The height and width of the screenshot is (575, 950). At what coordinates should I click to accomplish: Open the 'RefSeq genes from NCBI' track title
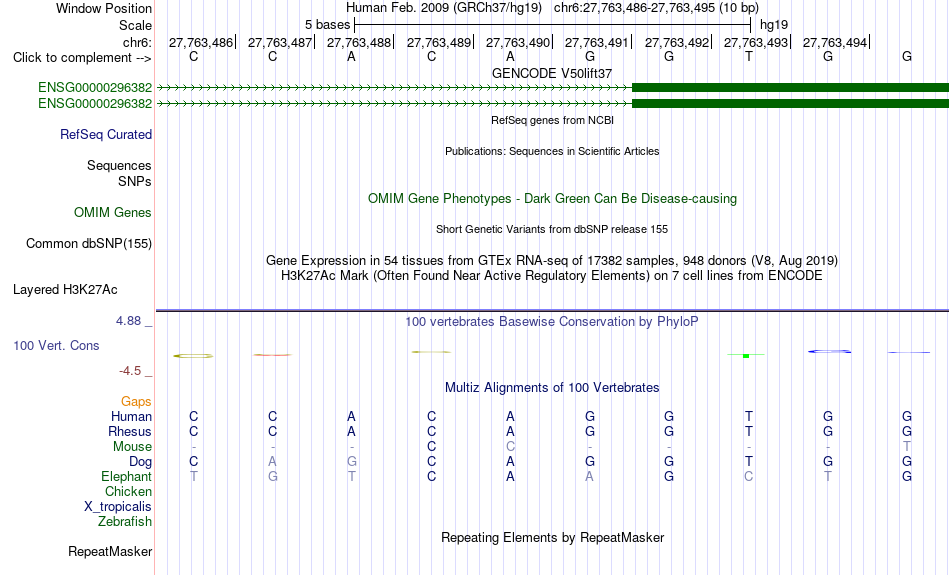pos(552,120)
